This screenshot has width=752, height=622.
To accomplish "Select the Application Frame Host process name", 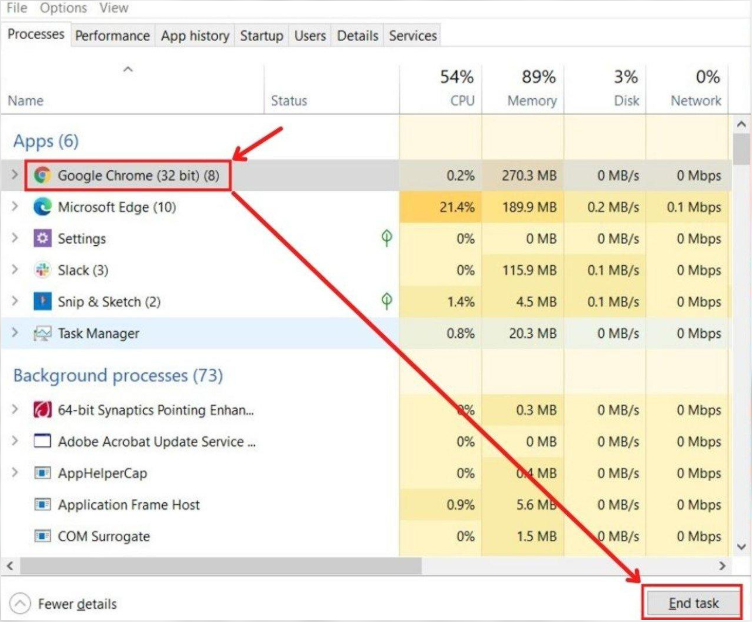I will 129,505.
